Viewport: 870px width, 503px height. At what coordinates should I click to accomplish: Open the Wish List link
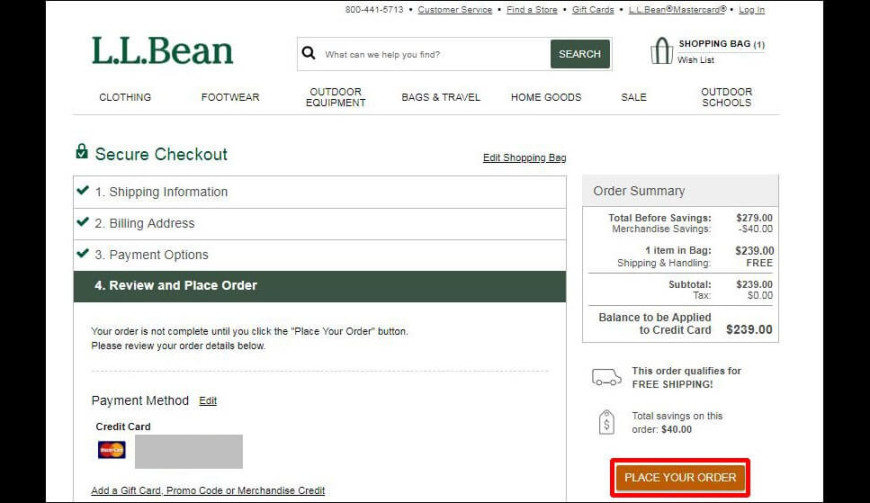696,60
